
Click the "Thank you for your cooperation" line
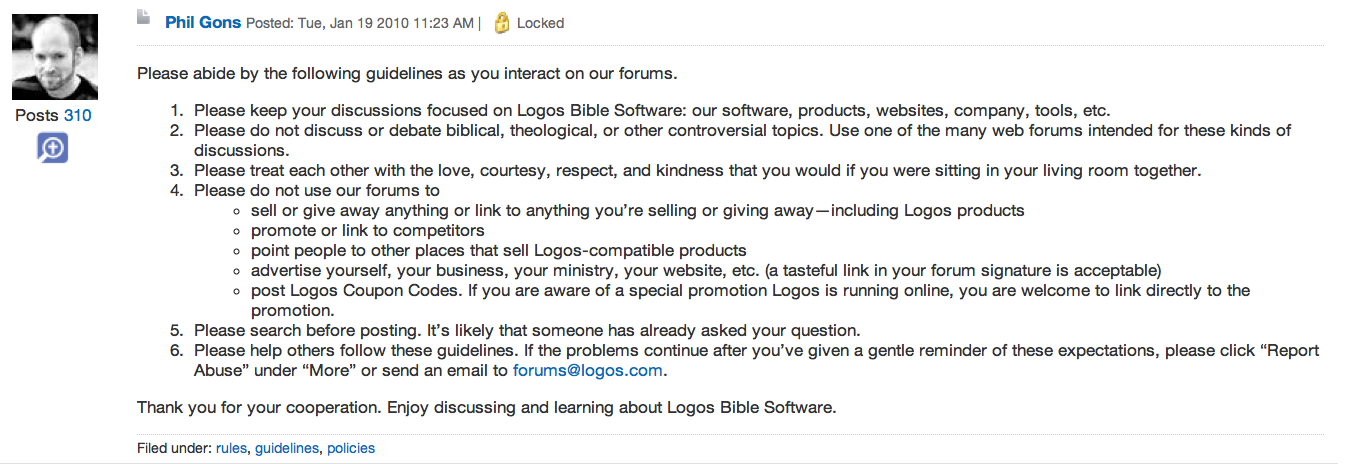[486, 407]
